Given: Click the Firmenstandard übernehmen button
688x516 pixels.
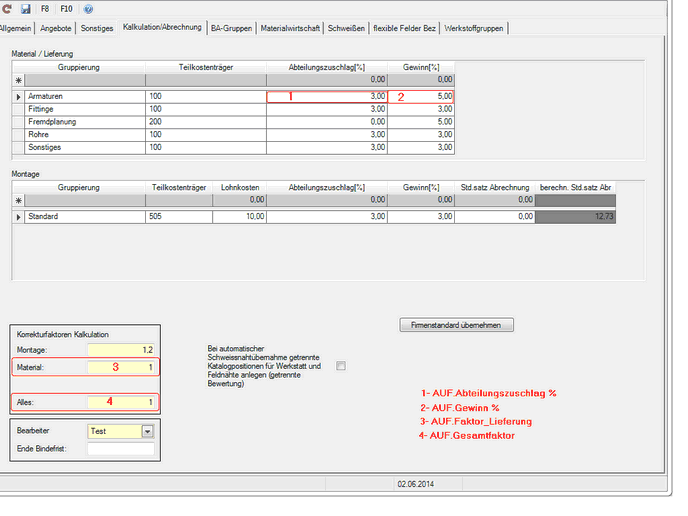Looking at the screenshot, I should 456,325.
